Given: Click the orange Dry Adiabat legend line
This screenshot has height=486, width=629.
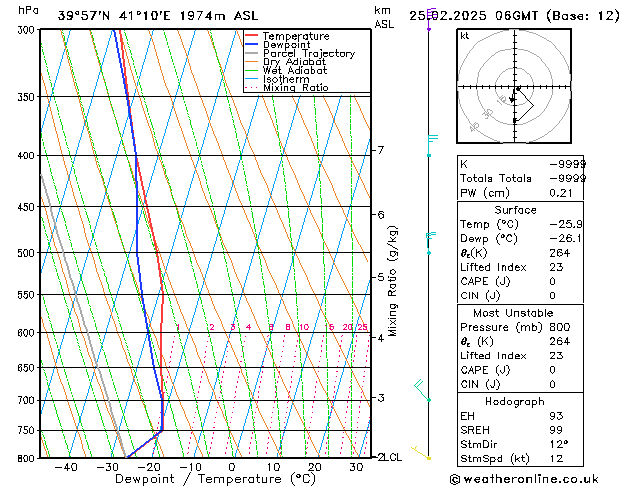Looking at the screenshot, I should [x=252, y=62].
